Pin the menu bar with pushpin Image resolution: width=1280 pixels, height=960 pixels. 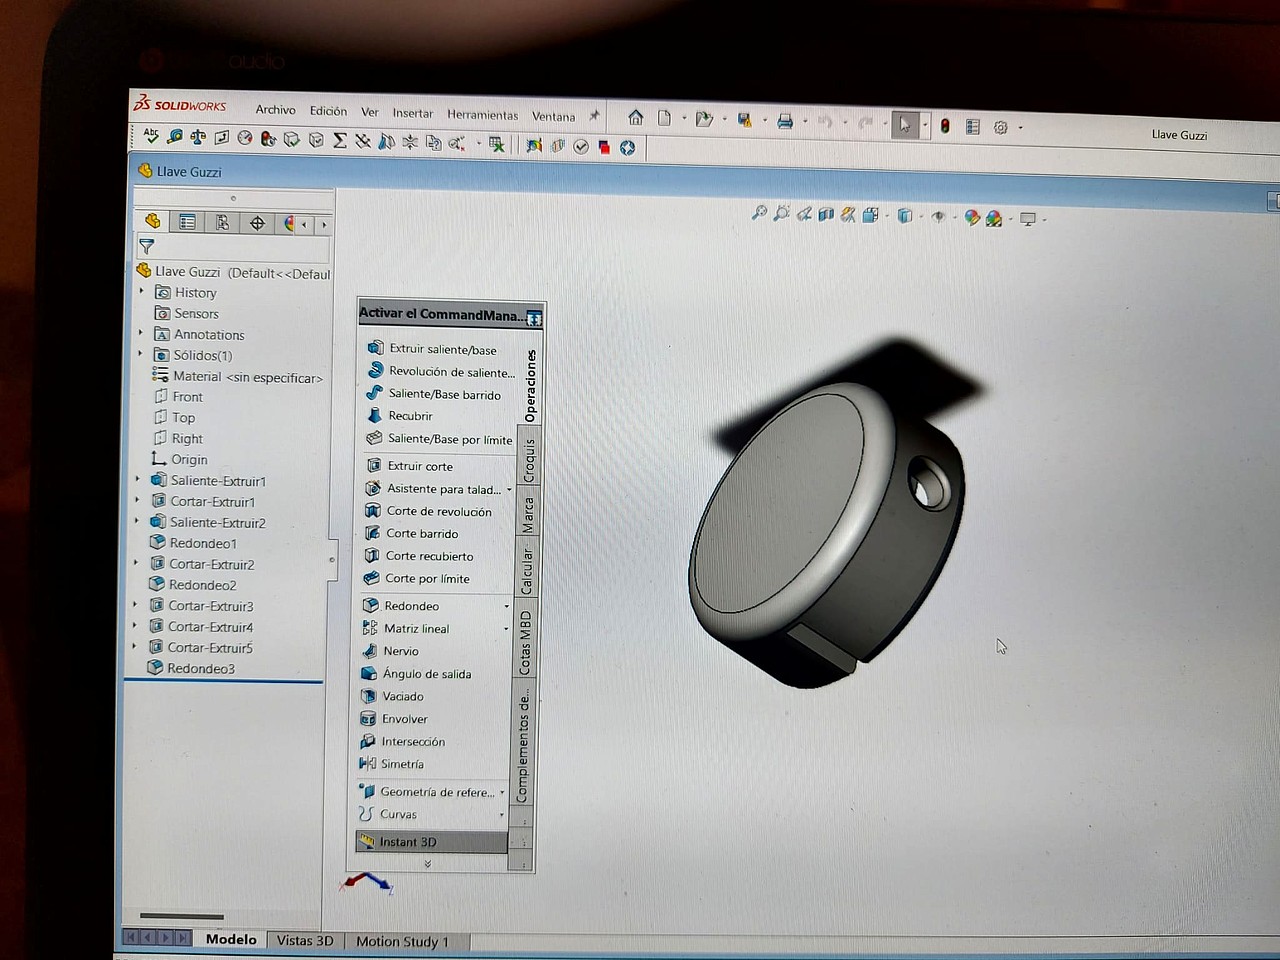(594, 116)
